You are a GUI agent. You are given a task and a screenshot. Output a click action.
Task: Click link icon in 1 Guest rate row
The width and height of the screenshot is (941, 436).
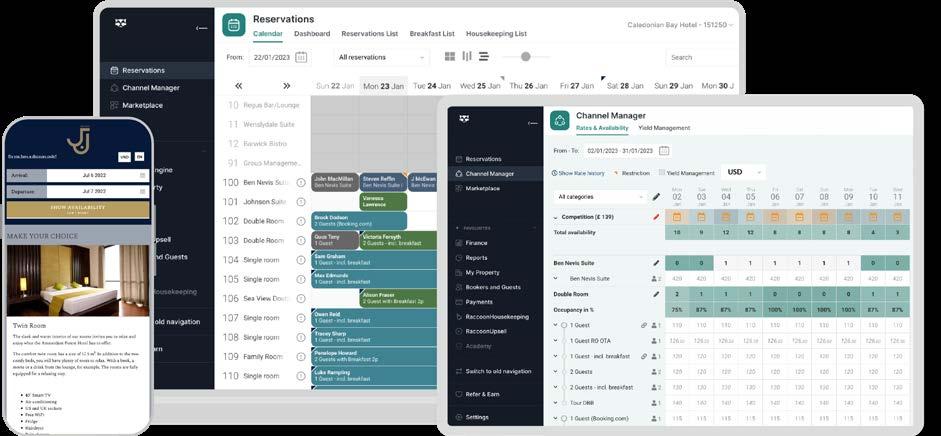[644, 325]
